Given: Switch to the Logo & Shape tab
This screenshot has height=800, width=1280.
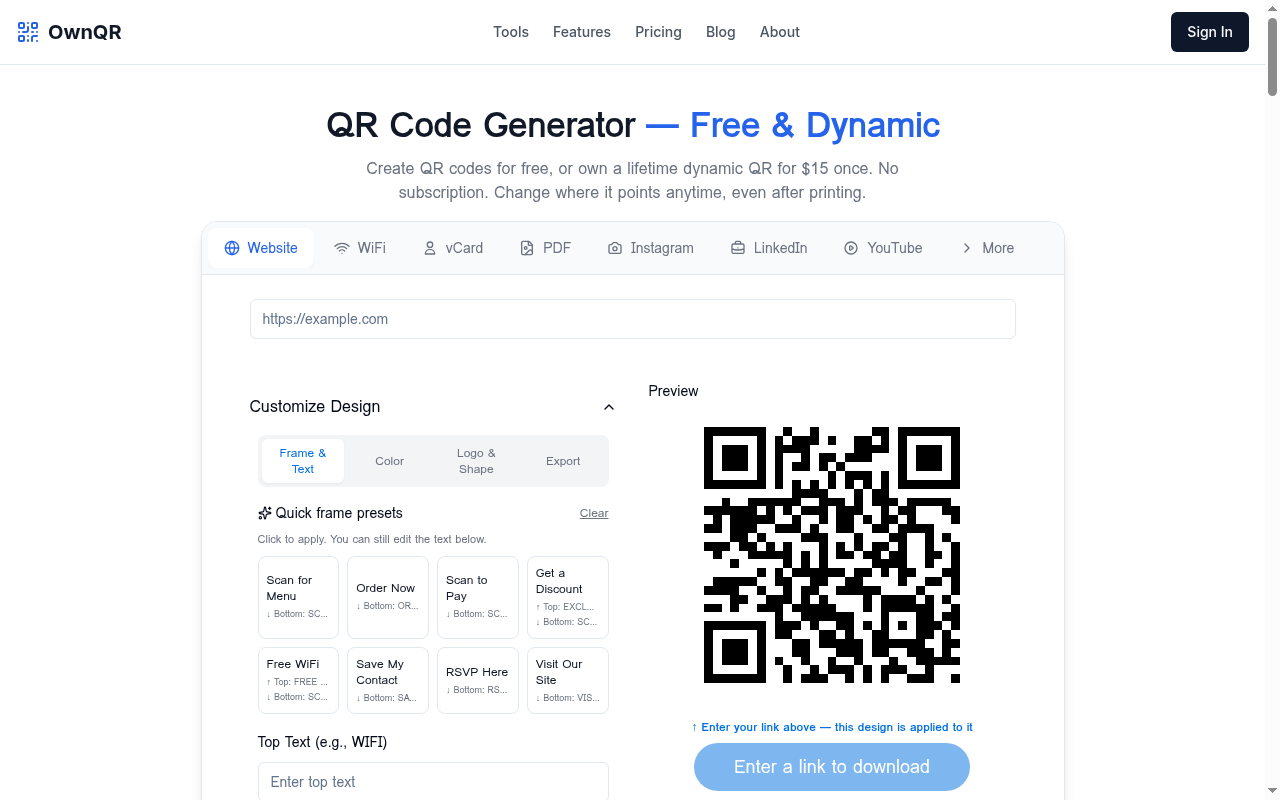Looking at the screenshot, I should coord(476,461).
